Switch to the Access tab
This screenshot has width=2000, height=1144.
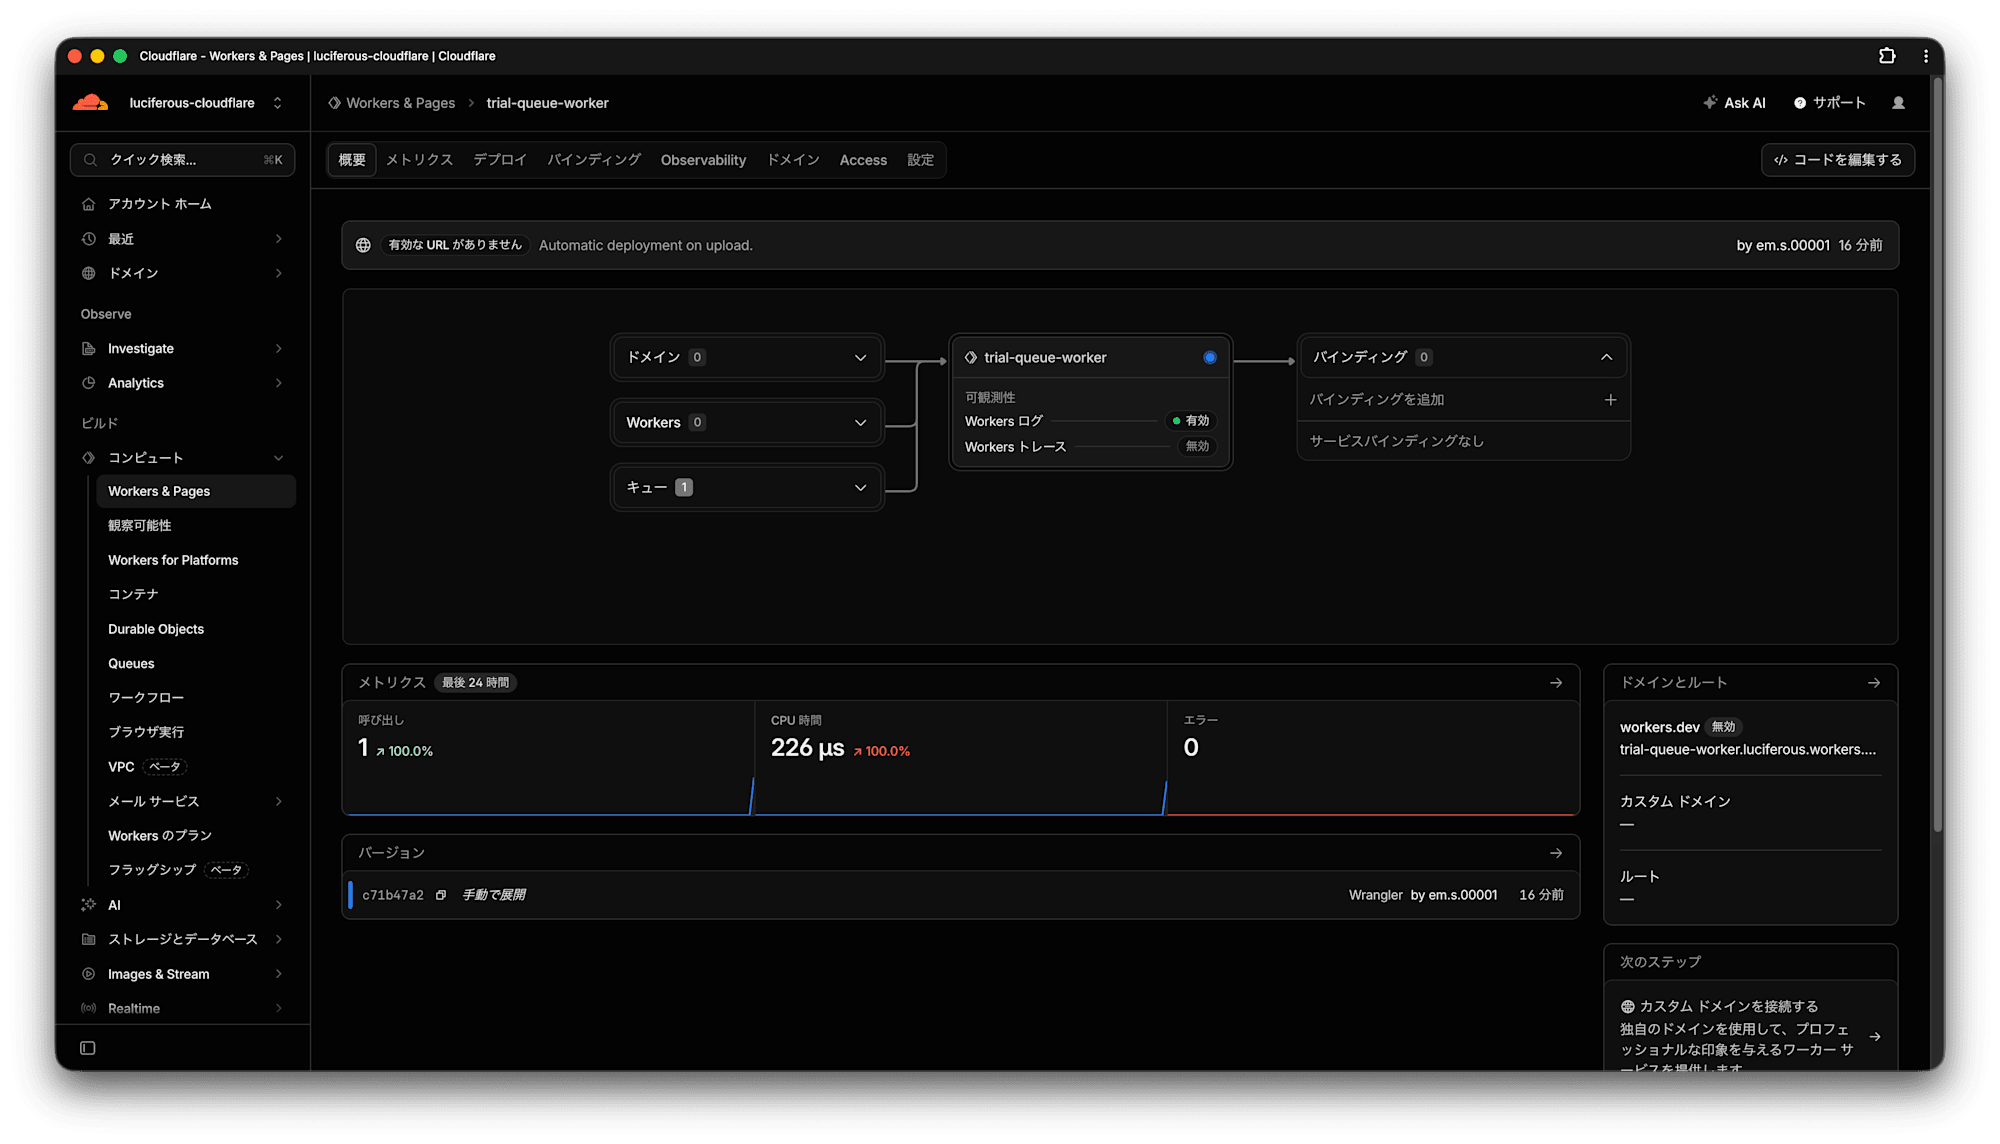[x=863, y=160]
